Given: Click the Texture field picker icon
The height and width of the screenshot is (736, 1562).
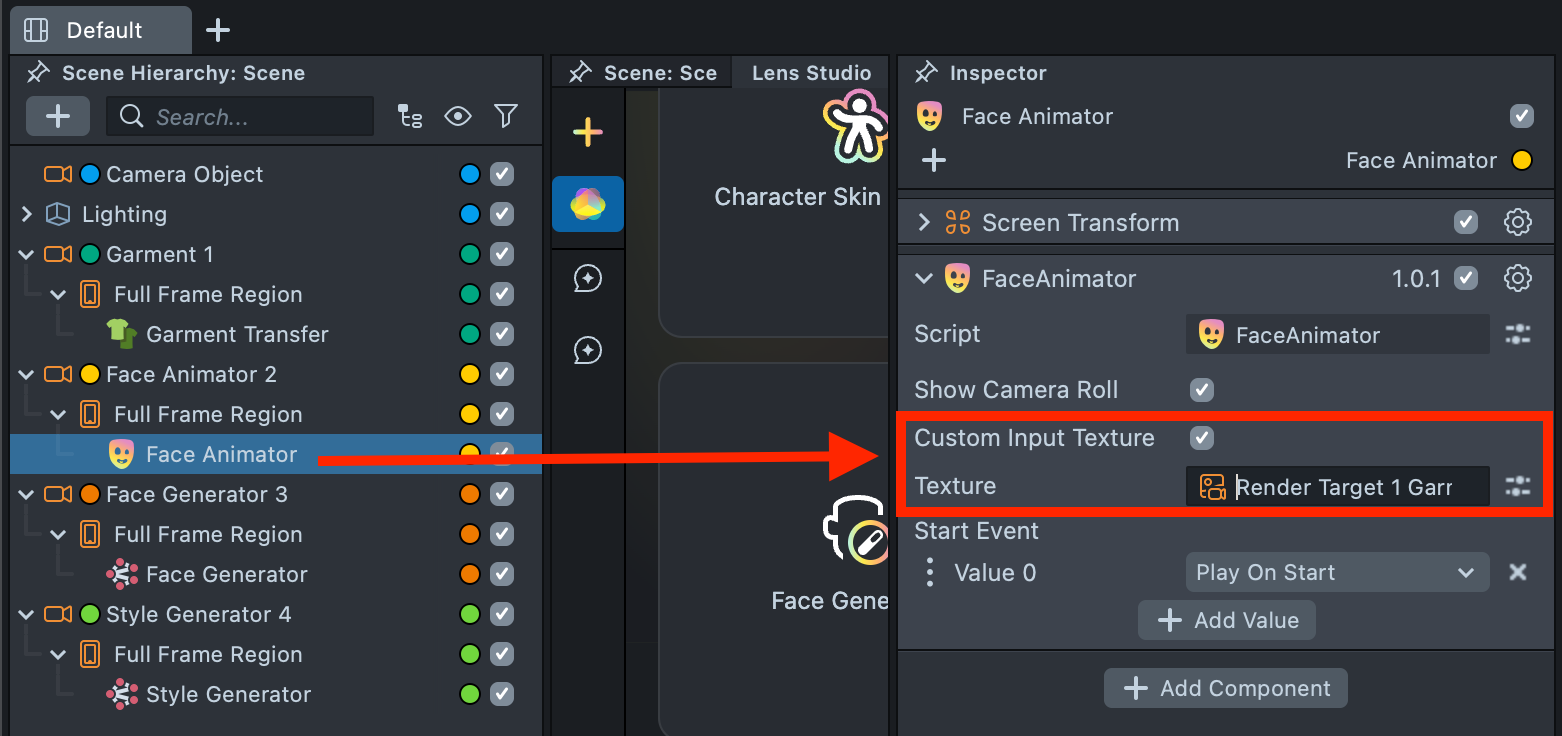Looking at the screenshot, I should [x=1518, y=487].
